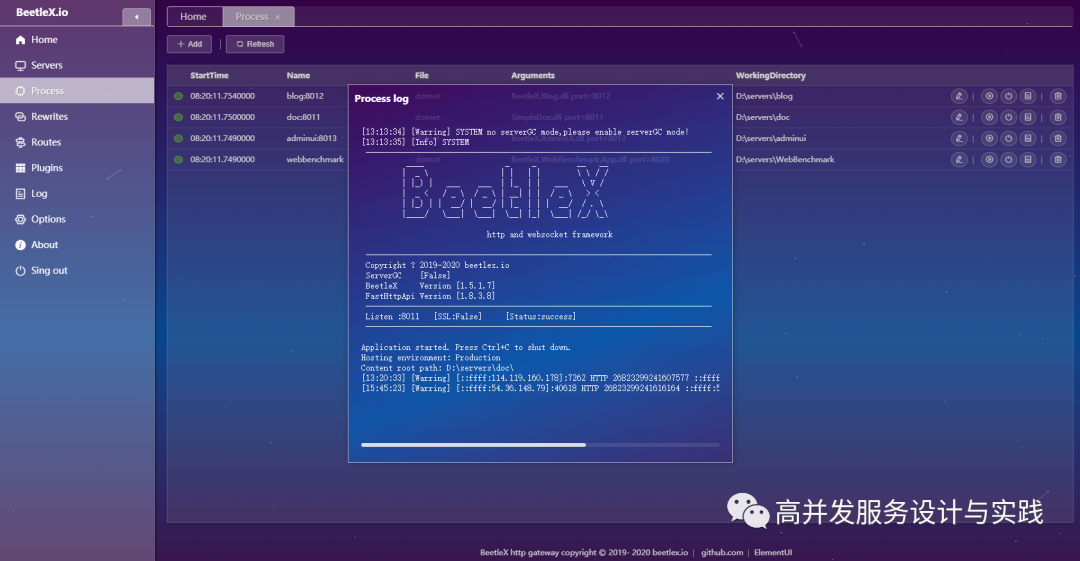Collapse the BeetleX.io sidebar with the arrow
Screen dimensions: 1080x561
click(136, 17)
